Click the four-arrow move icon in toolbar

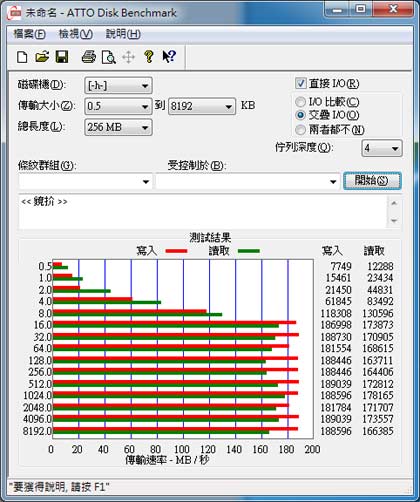pyautogui.click(x=128, y=57)
